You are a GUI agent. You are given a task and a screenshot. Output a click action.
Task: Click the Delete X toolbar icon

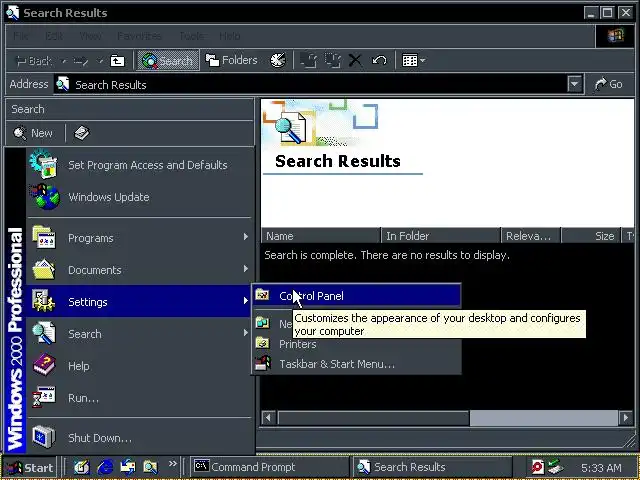click(x=355, y=60)
